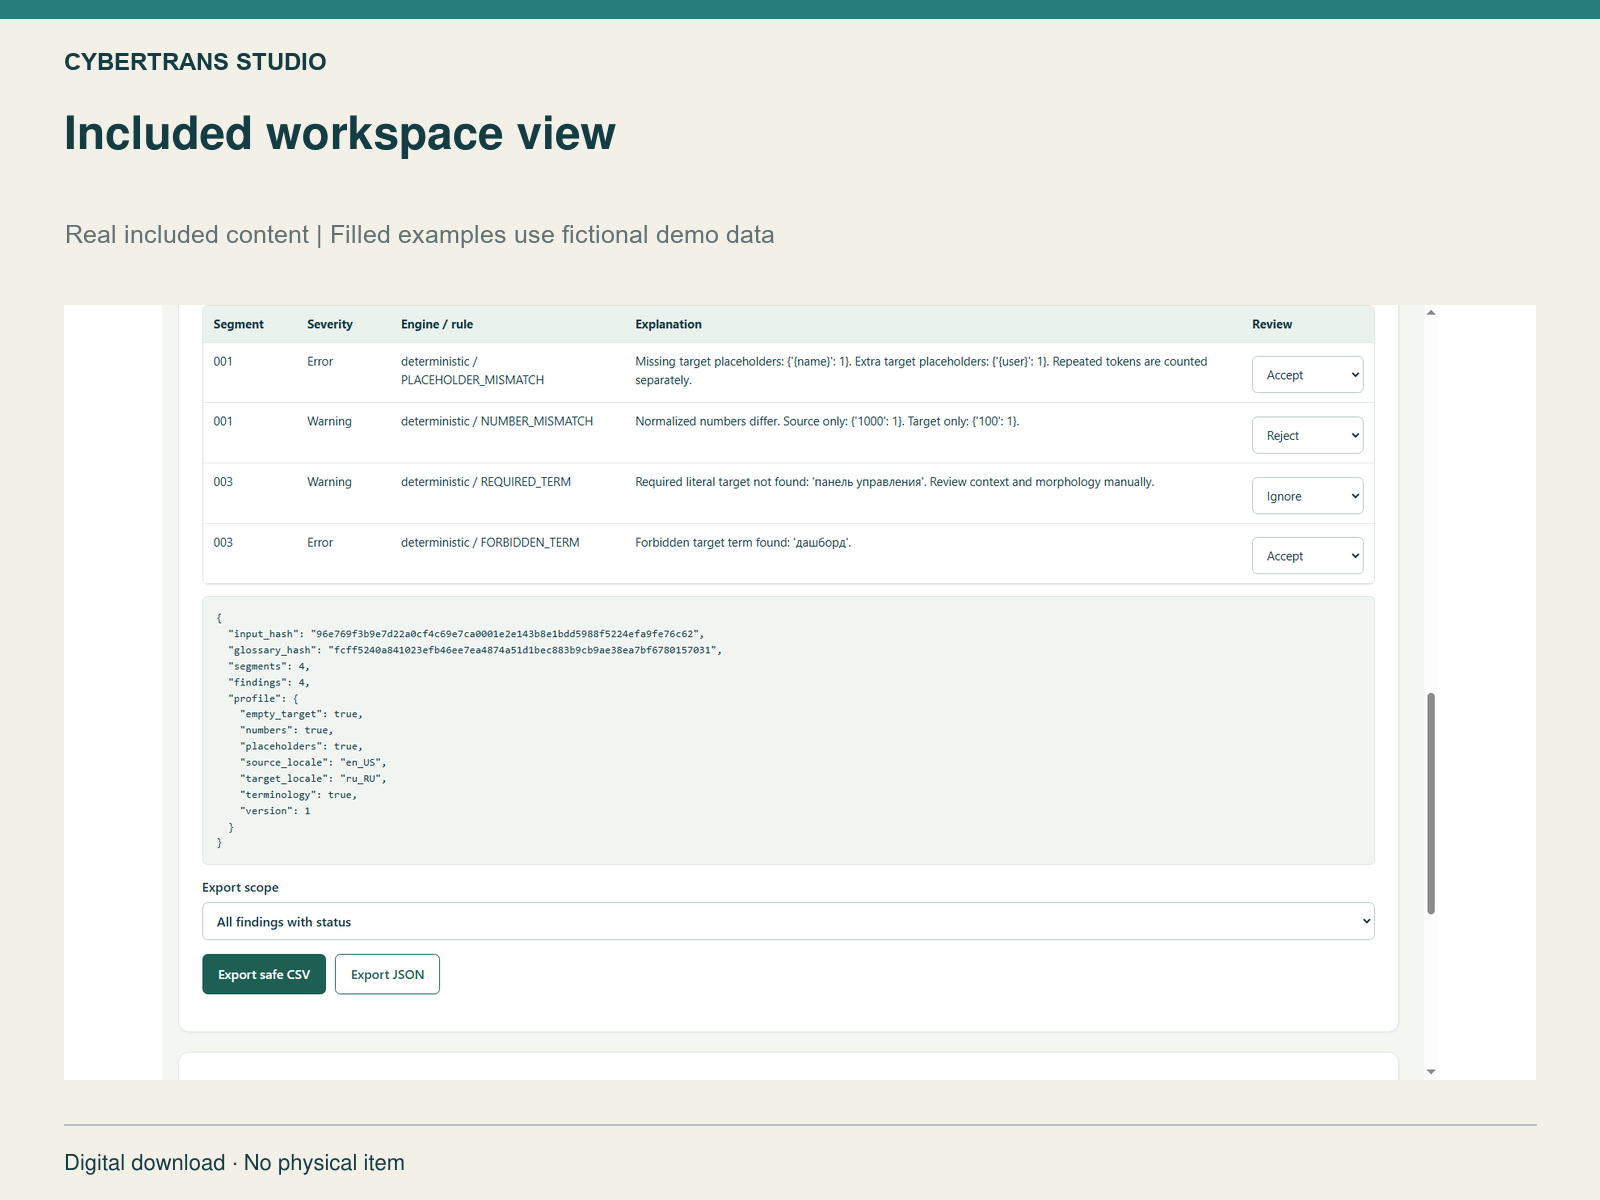Click Error severity in PLACEHOLDER_MISMATCH row

coord(320,361)
